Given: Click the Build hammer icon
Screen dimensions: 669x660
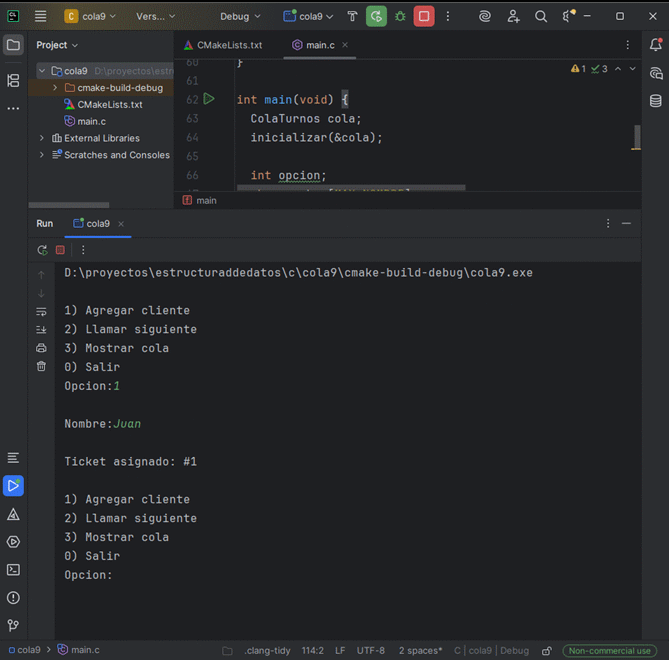Looking at the screenshot, I should click(352, 16).
